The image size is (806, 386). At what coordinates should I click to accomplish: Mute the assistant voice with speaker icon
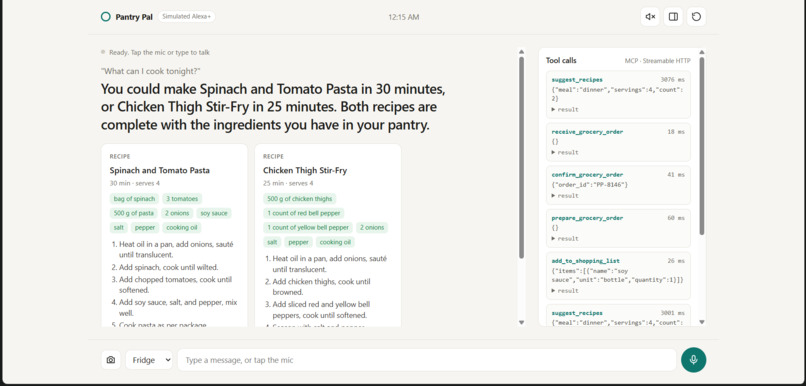coord(650,17)
